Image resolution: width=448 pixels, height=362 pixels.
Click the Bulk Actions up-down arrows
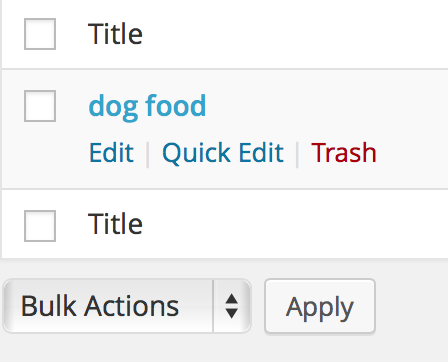231,306
